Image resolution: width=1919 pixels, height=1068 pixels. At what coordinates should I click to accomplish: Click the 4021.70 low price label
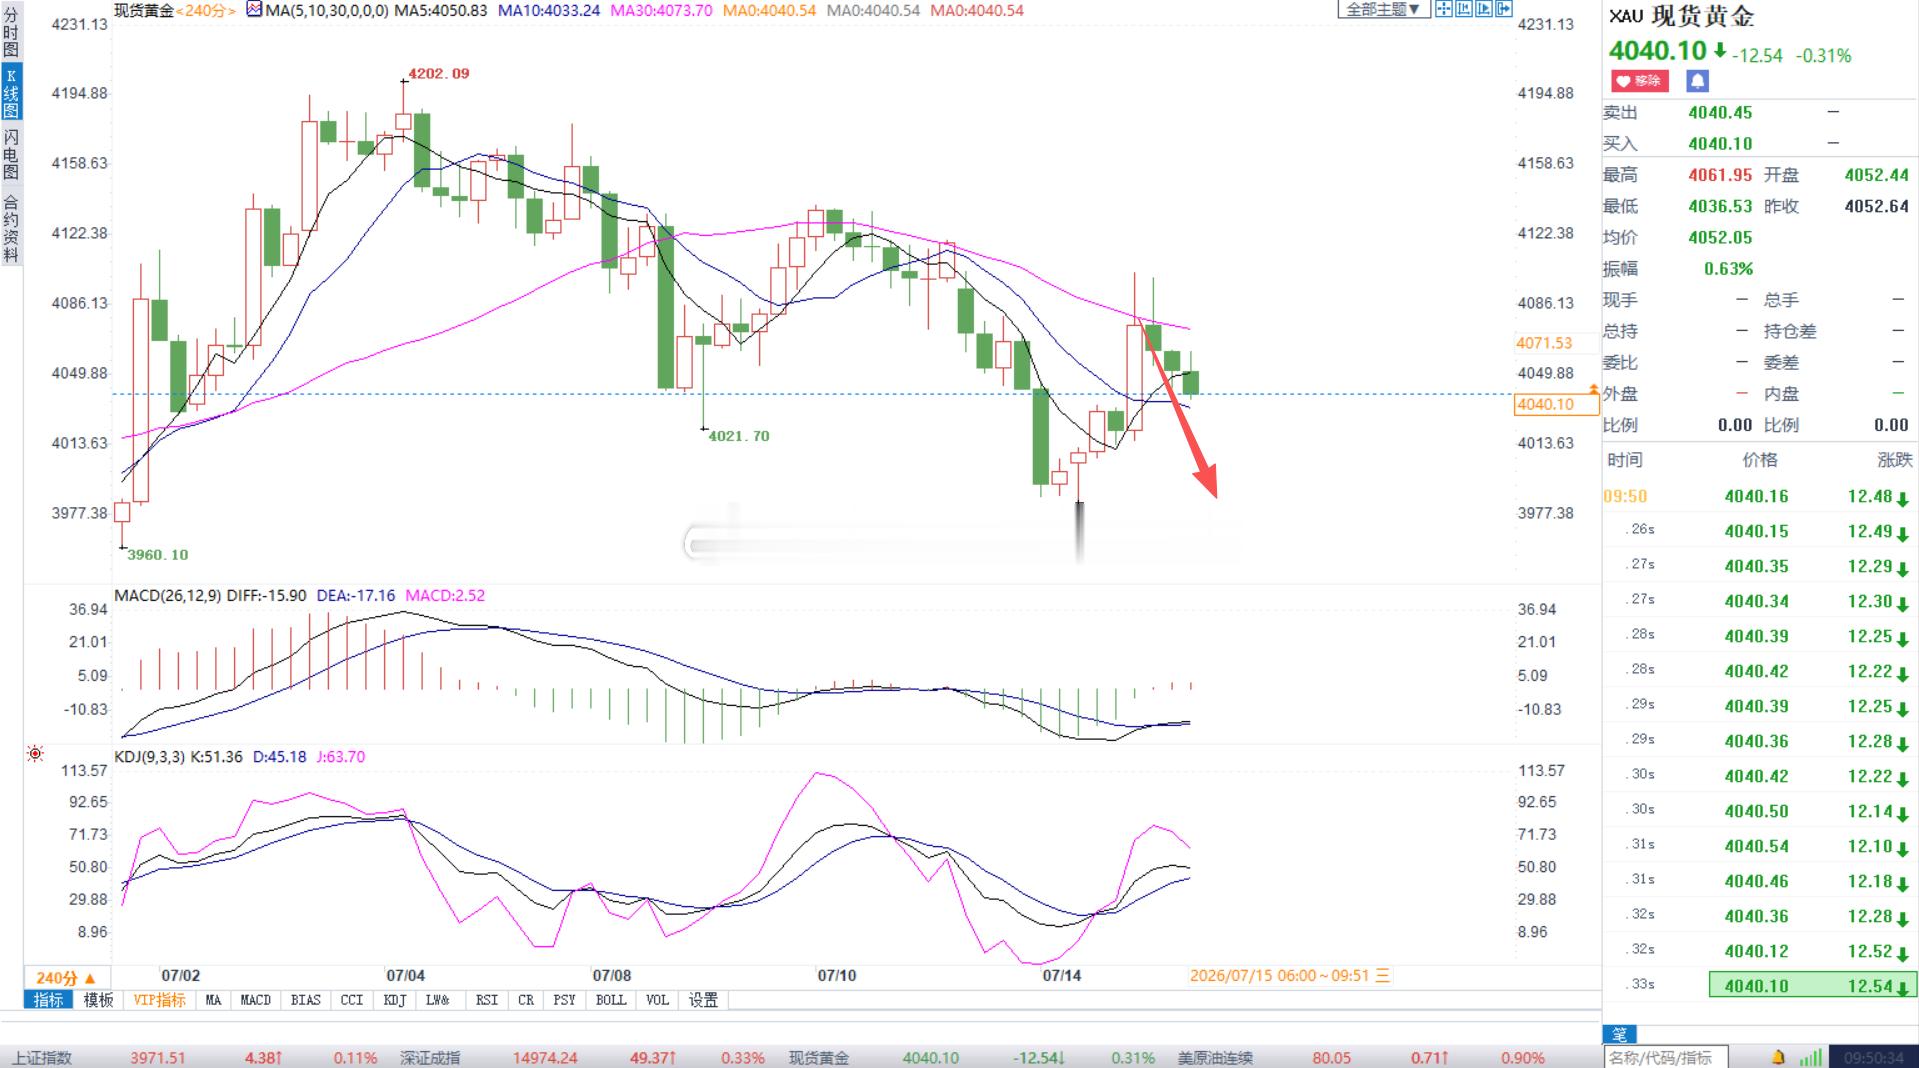click(738, 436)
